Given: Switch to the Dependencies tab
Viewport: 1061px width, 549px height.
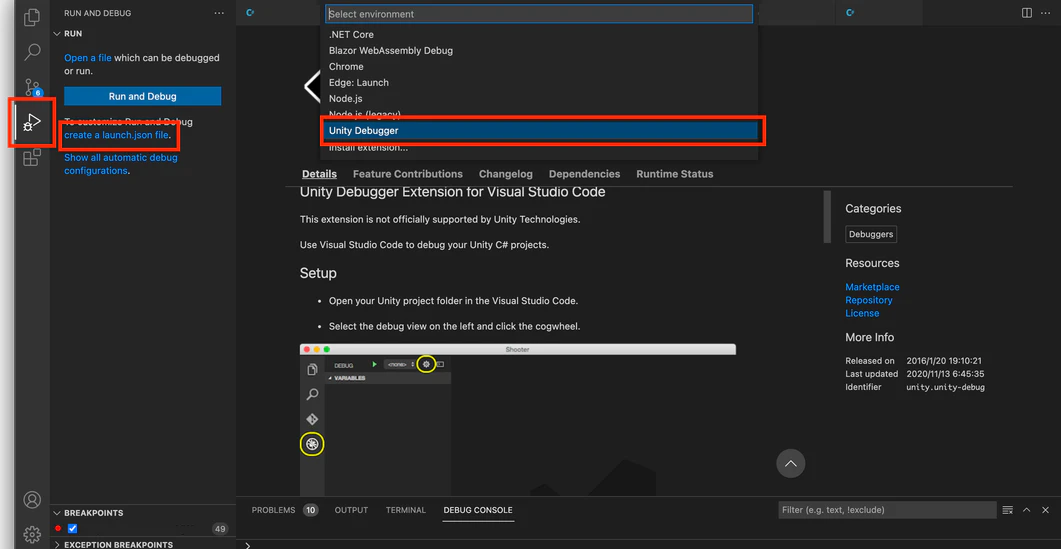Looking at the screenshot, I should click(585, 174).
